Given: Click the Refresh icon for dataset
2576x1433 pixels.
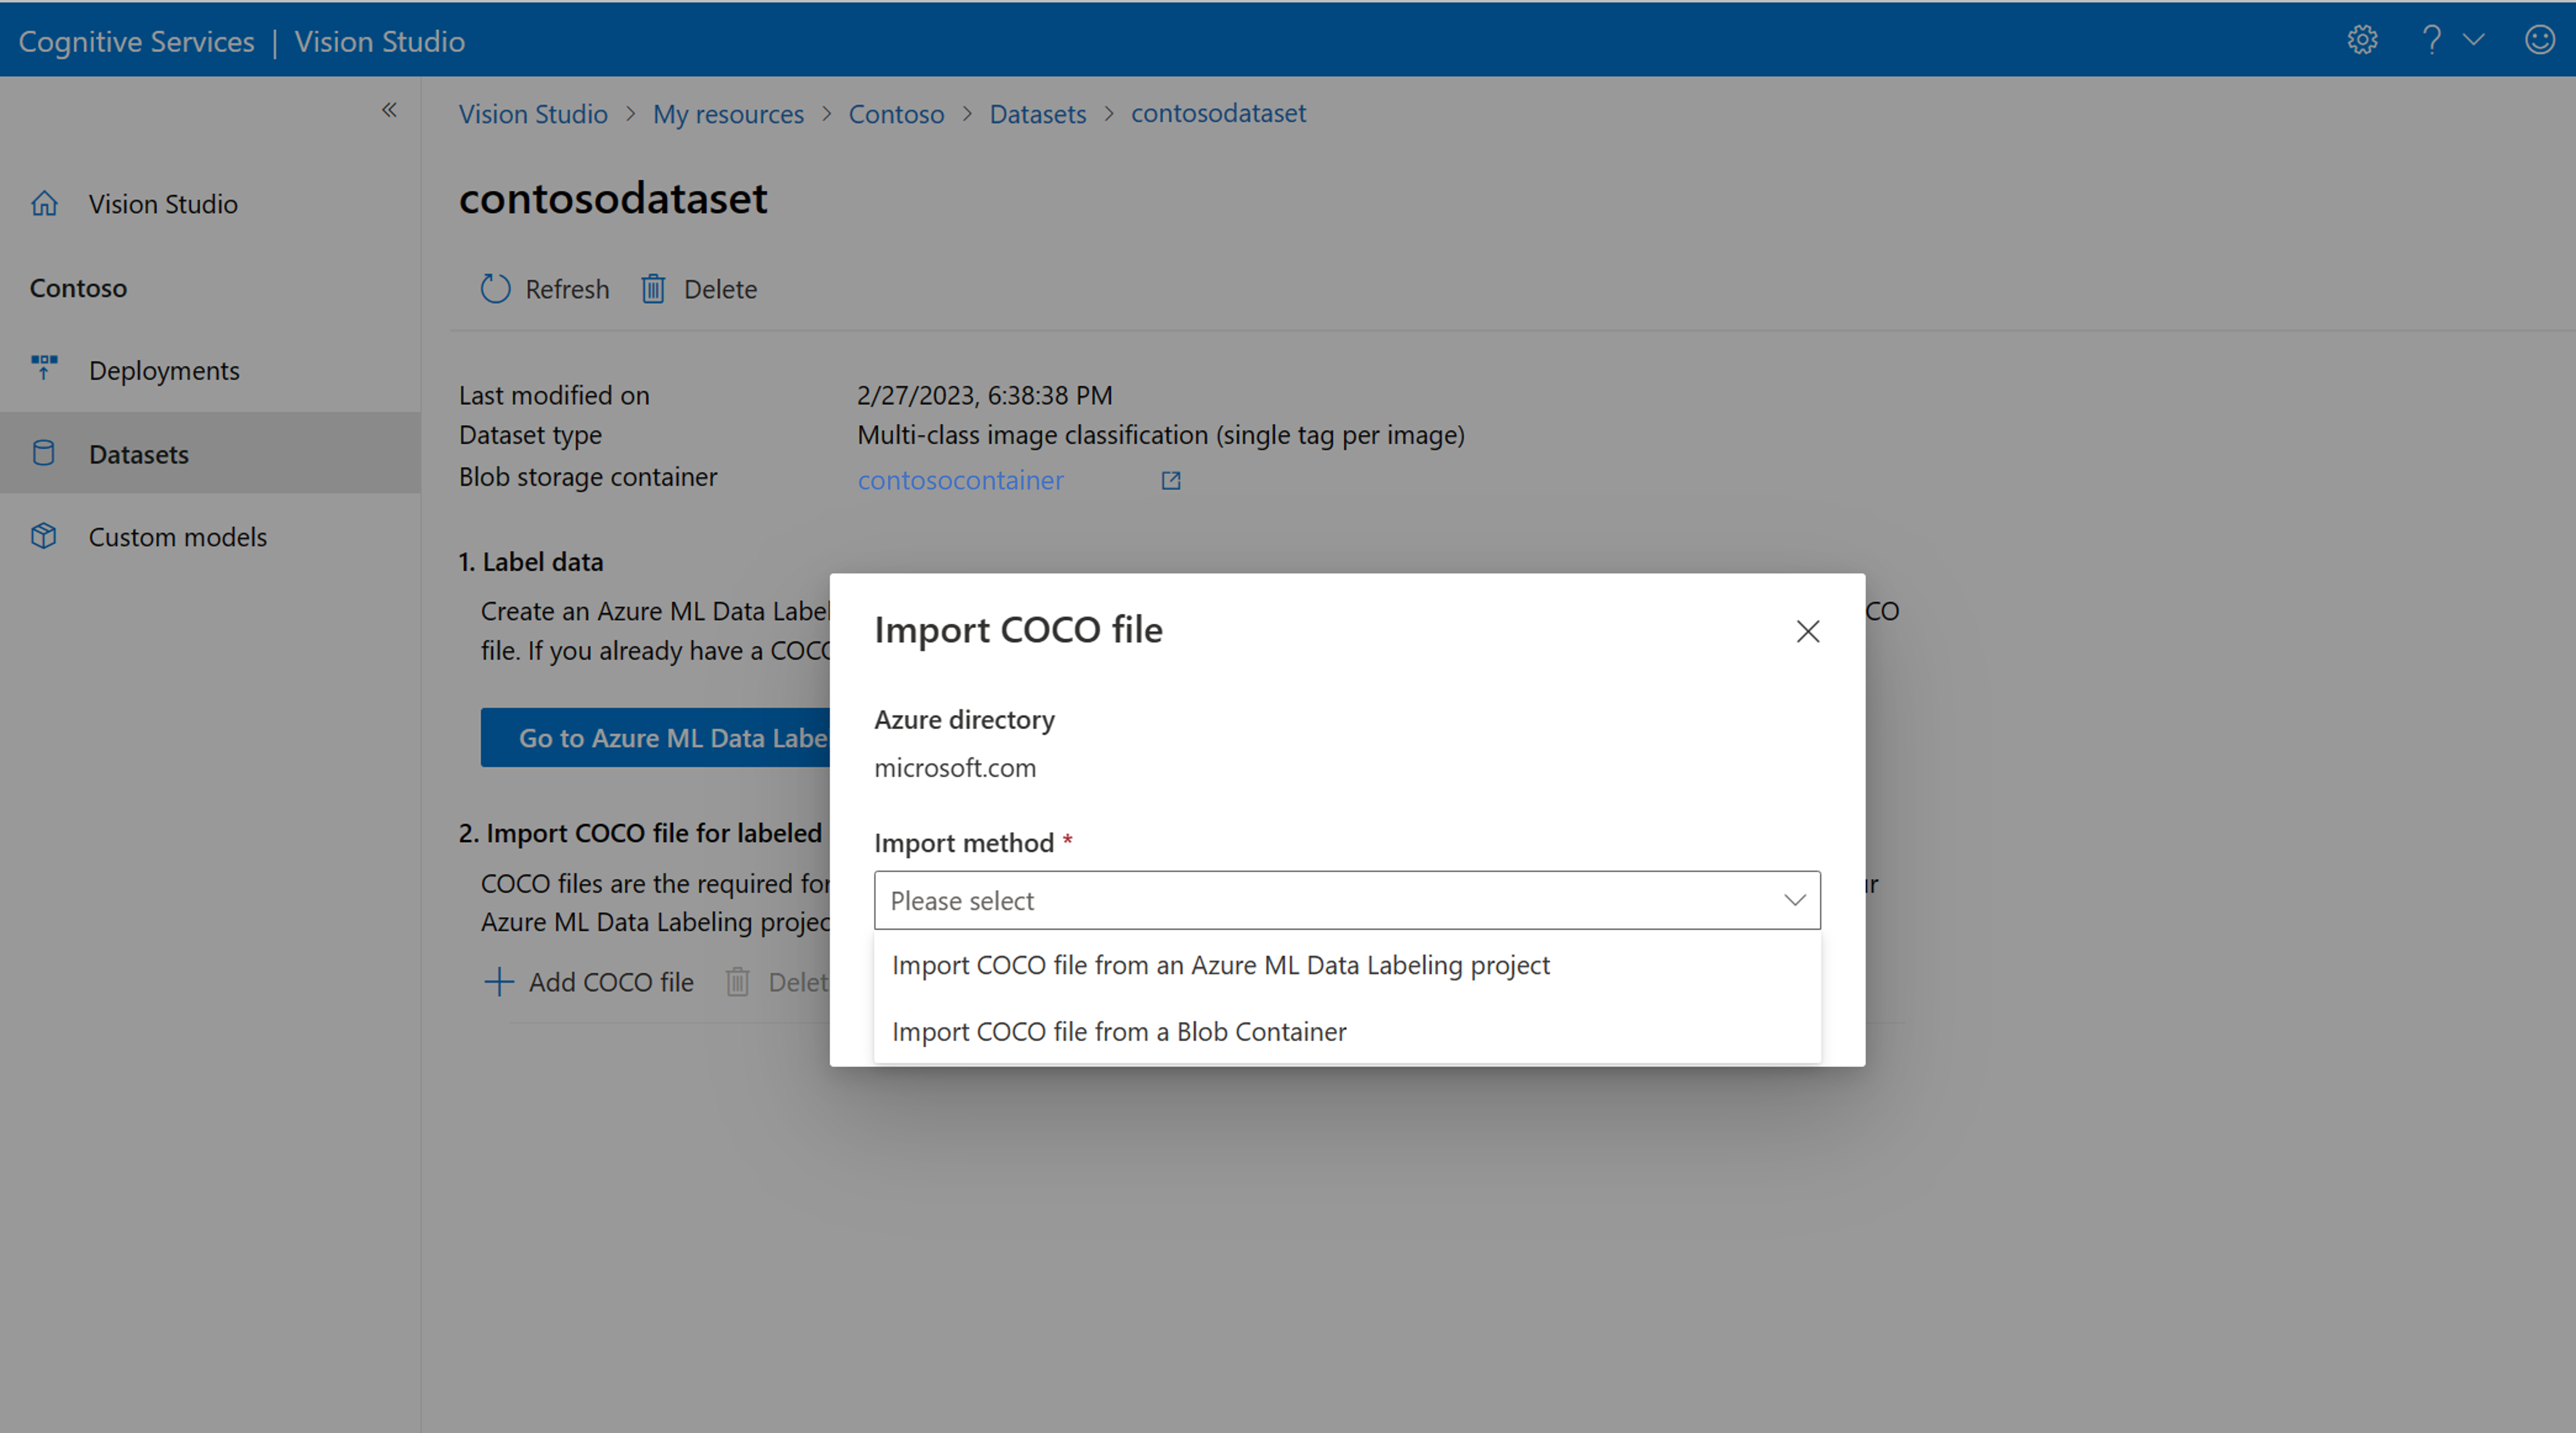Looking at the screenshot, I should point(494,288).
